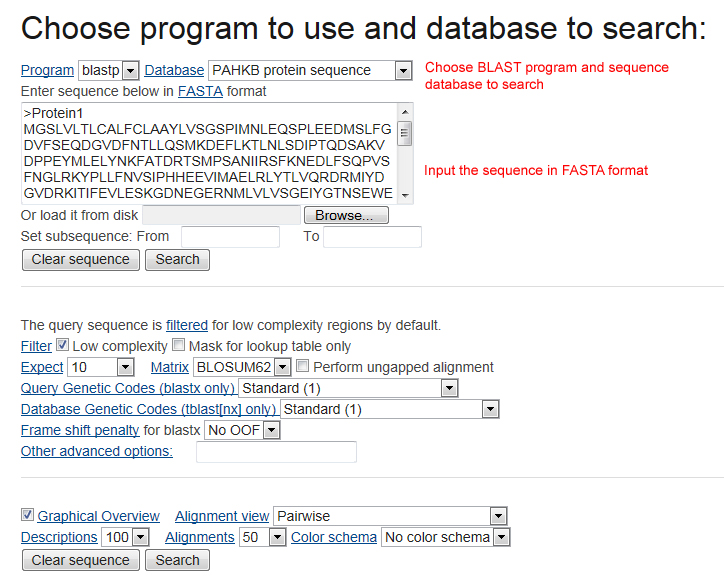Check Perform ungapped alignment option
This screenshot has height=584, width=724.
[303, 367]
